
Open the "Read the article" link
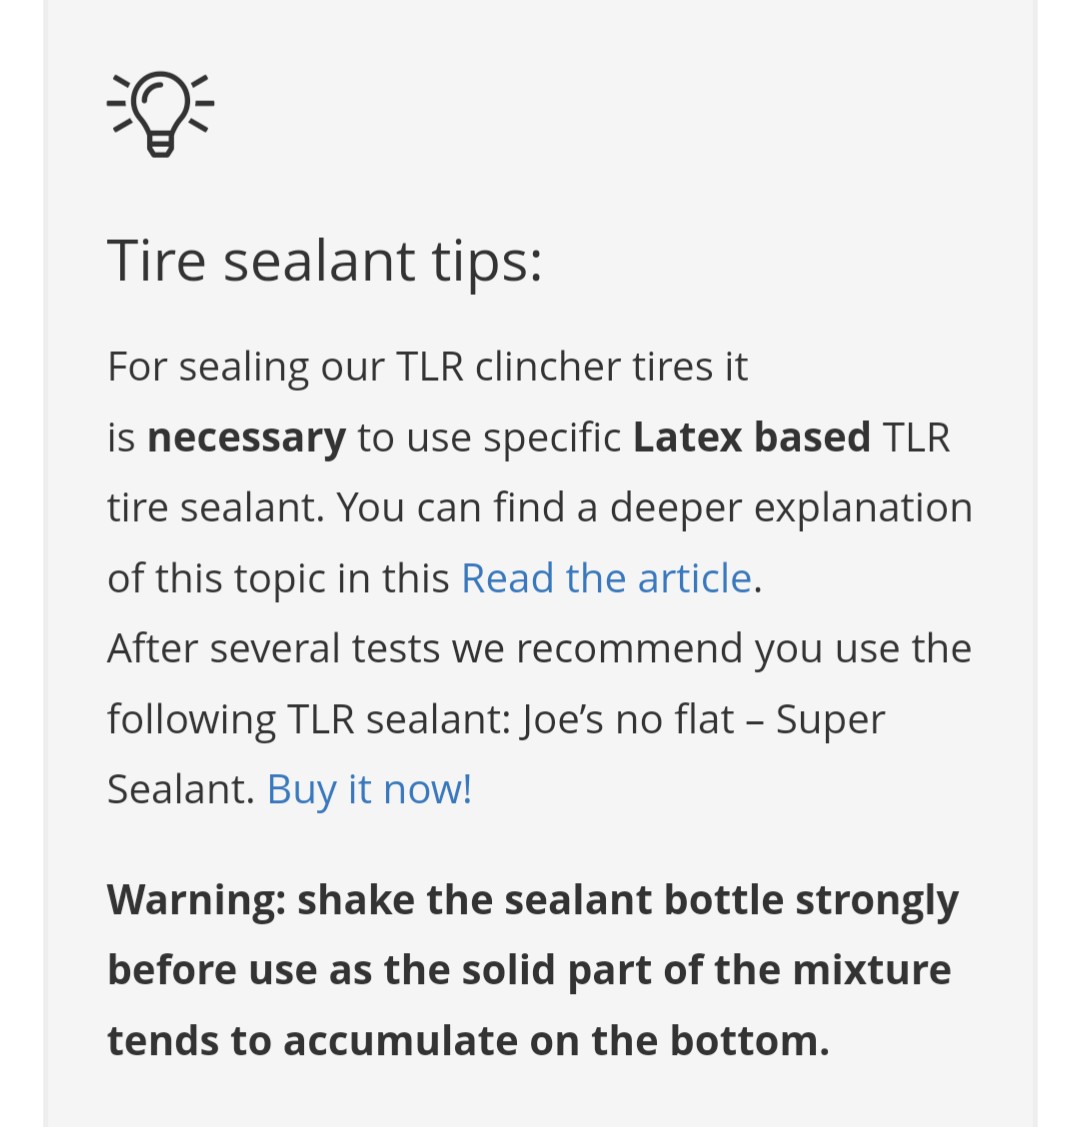606,578
